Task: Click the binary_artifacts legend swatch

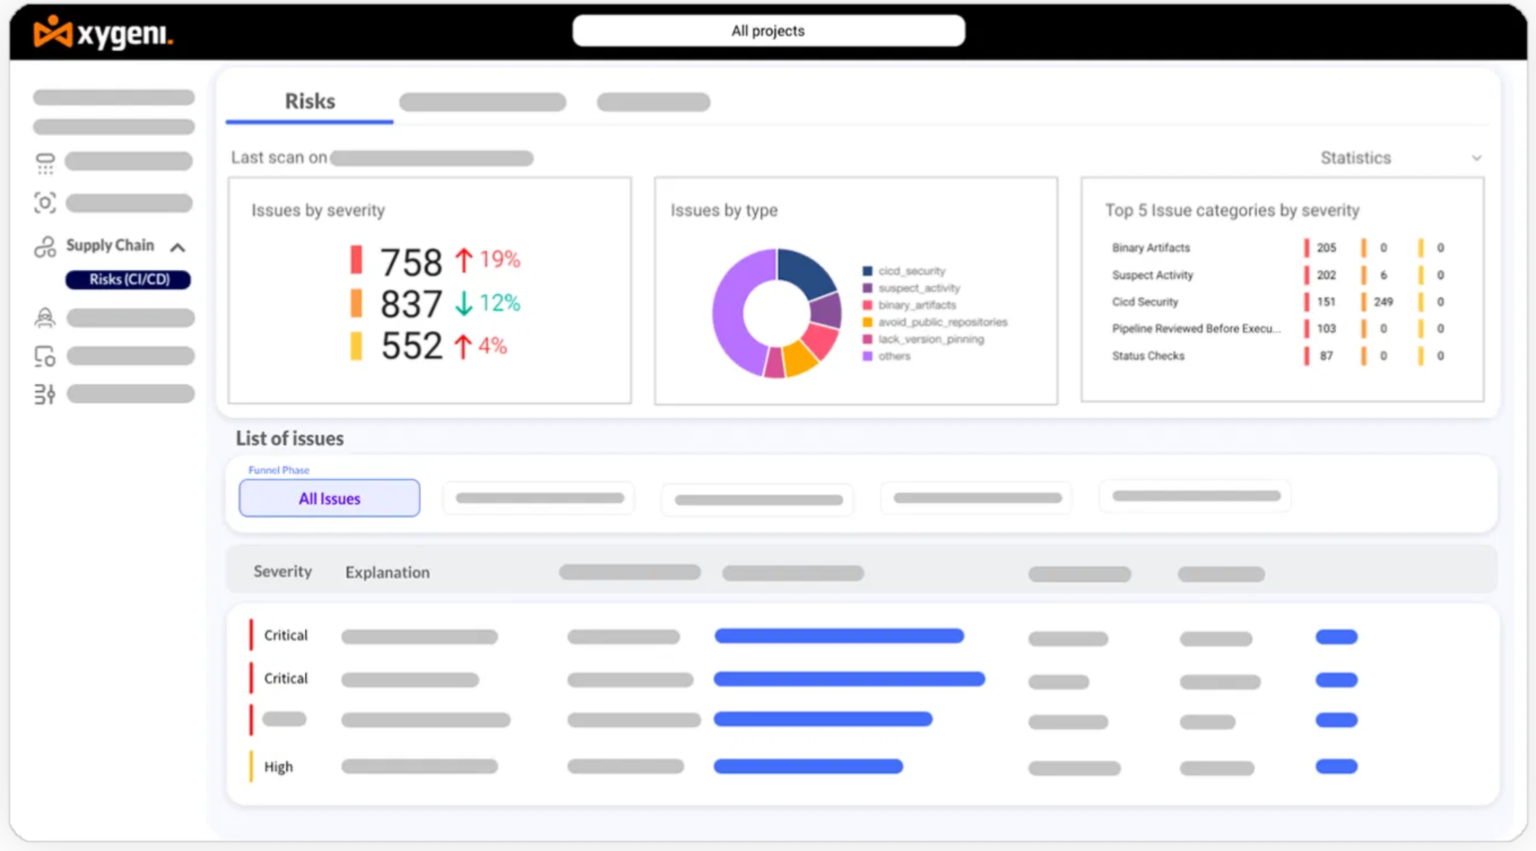Action: 868,305
